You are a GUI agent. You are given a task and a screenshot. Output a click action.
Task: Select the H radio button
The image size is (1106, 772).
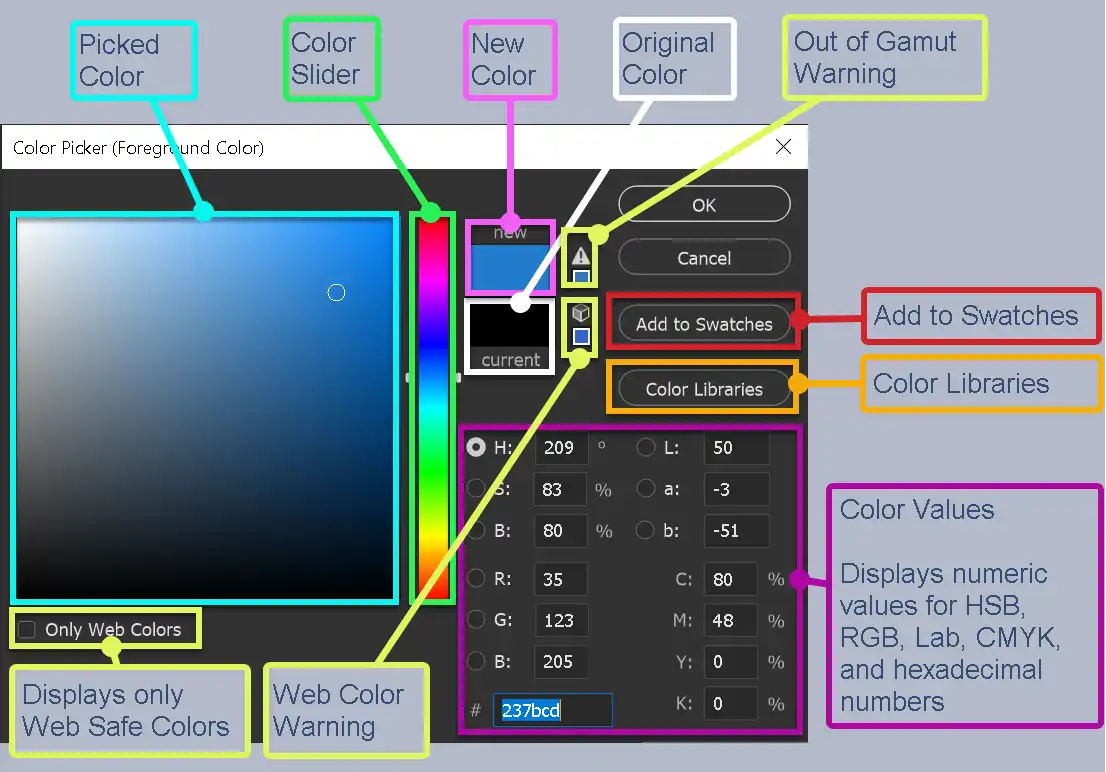coord(477,448)
